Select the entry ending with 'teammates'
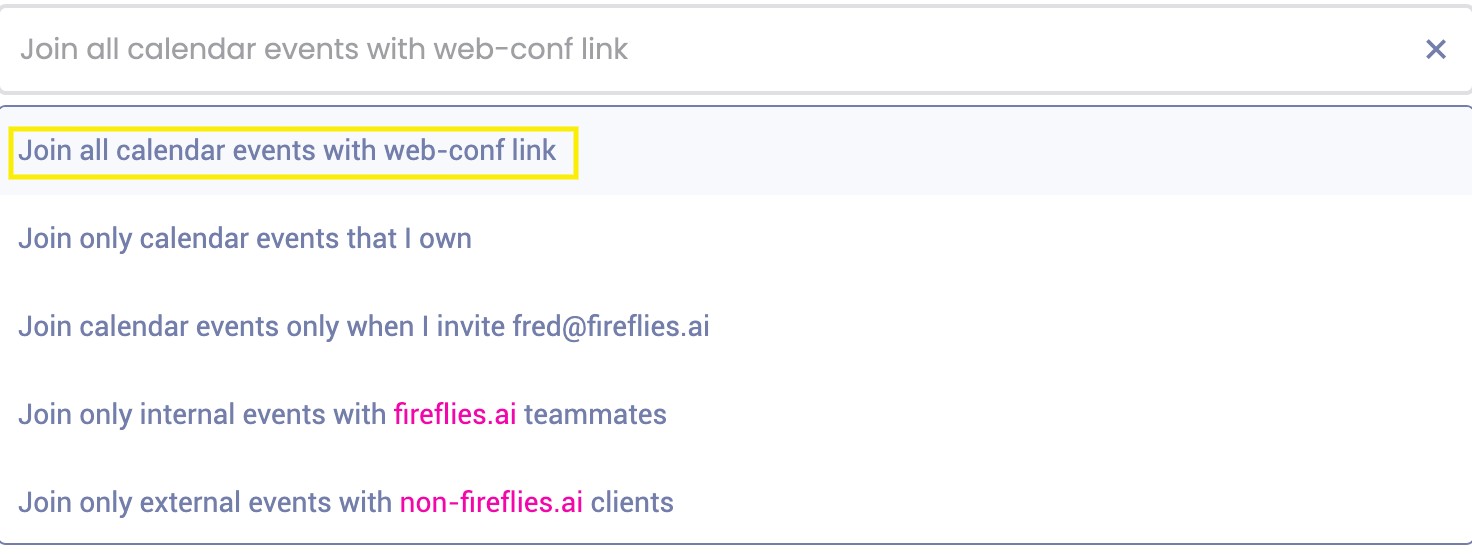This screenshot has height=554, width=1472. (x=736, y=414)
